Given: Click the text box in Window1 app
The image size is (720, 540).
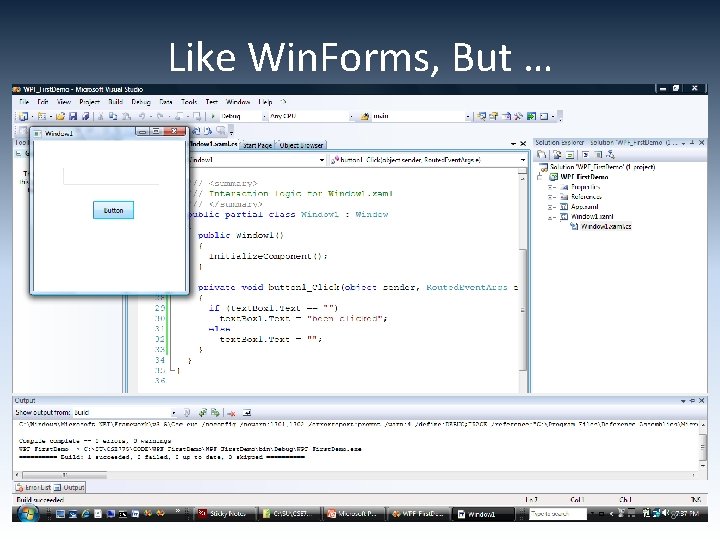Looking at the screenshot, I should coord(111,176).
